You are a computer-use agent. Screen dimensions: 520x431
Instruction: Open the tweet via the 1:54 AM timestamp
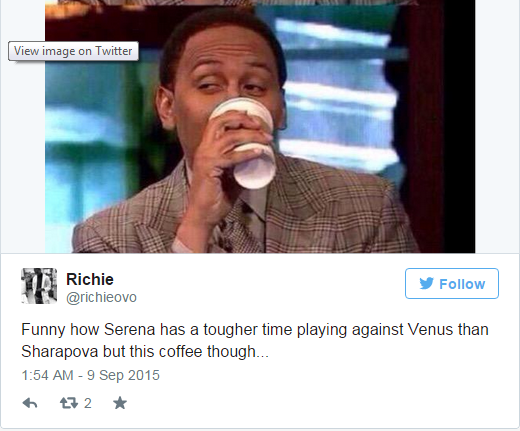47,375
